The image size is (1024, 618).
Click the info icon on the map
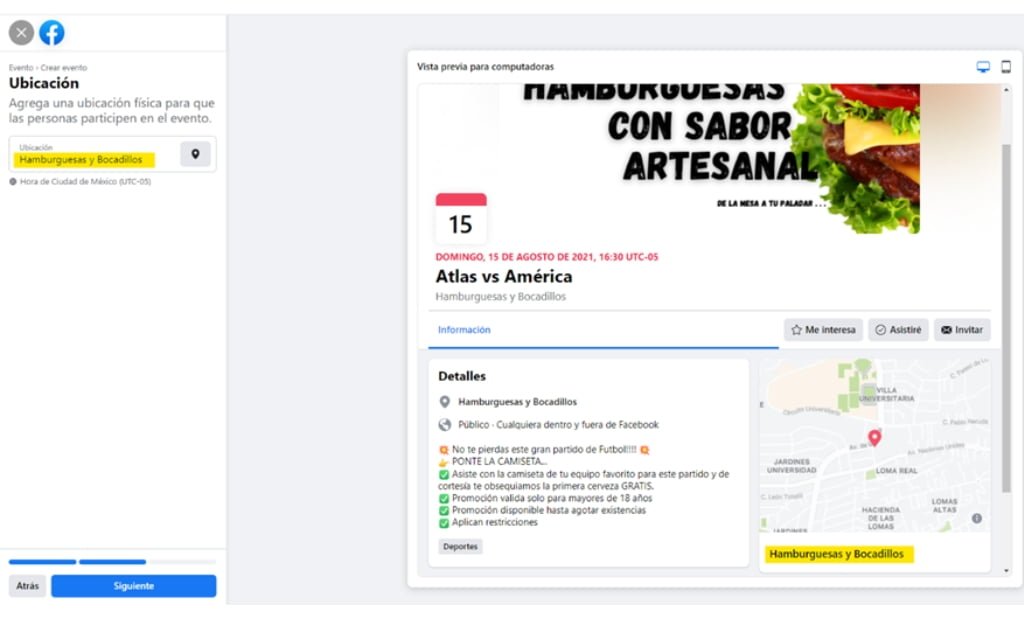977,517
